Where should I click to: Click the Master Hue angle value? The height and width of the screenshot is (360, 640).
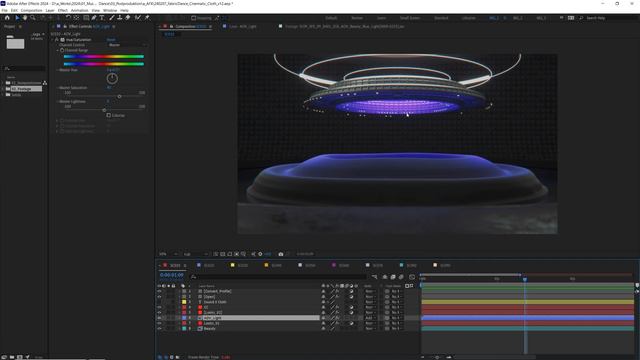(x=113, y=70)
